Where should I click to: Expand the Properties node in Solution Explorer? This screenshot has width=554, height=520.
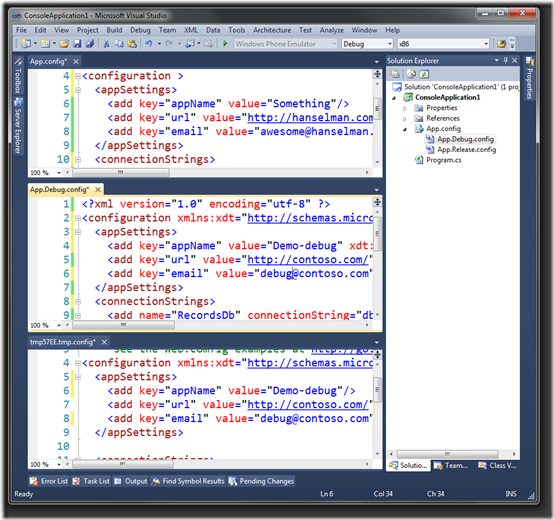(x=405, y=108)
